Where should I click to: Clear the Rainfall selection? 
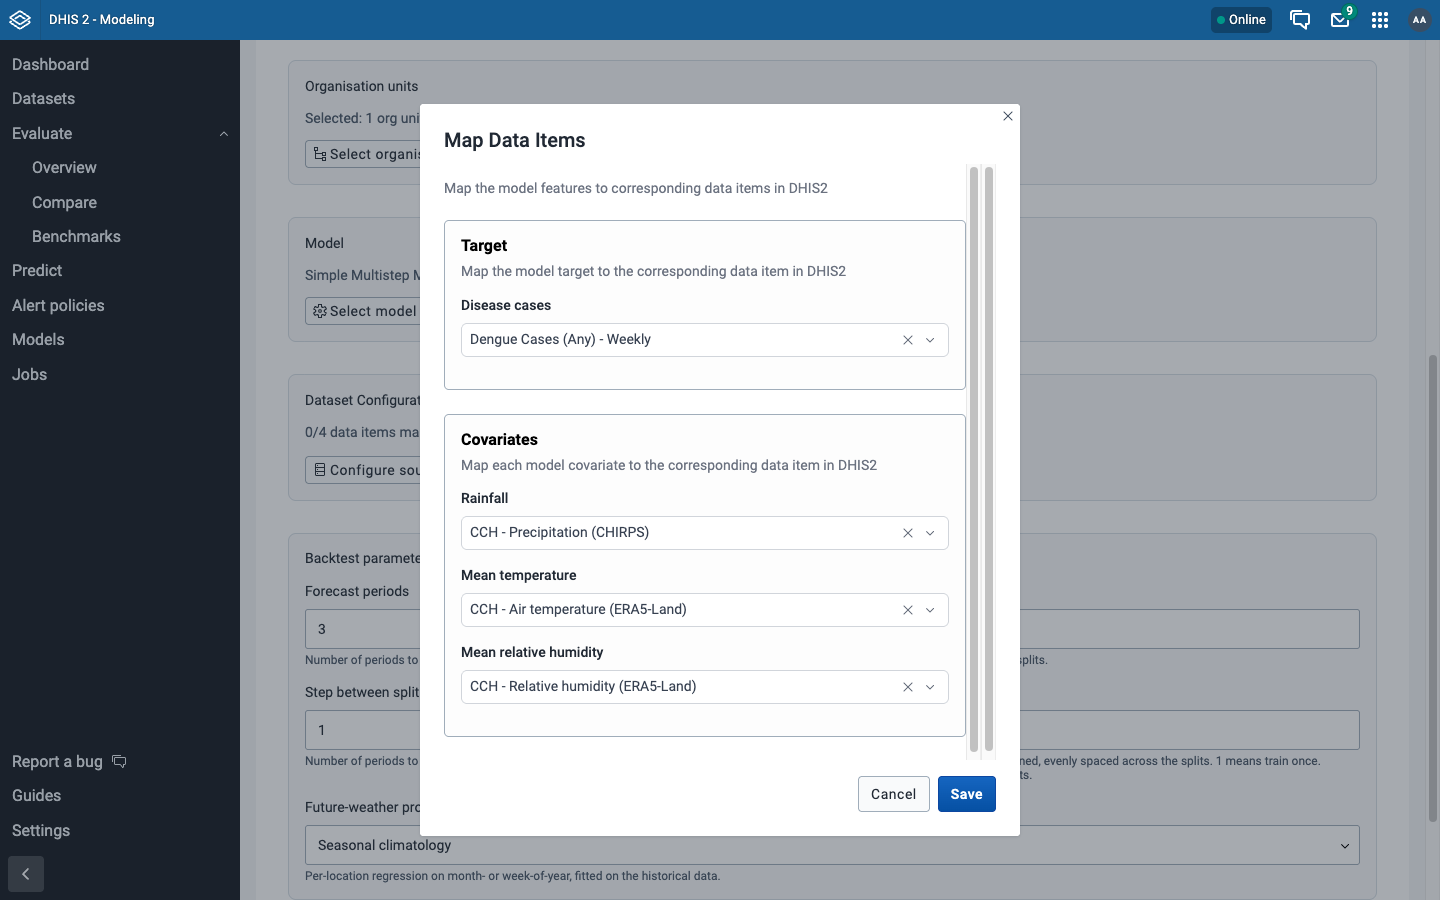click(x=908, y=533)
